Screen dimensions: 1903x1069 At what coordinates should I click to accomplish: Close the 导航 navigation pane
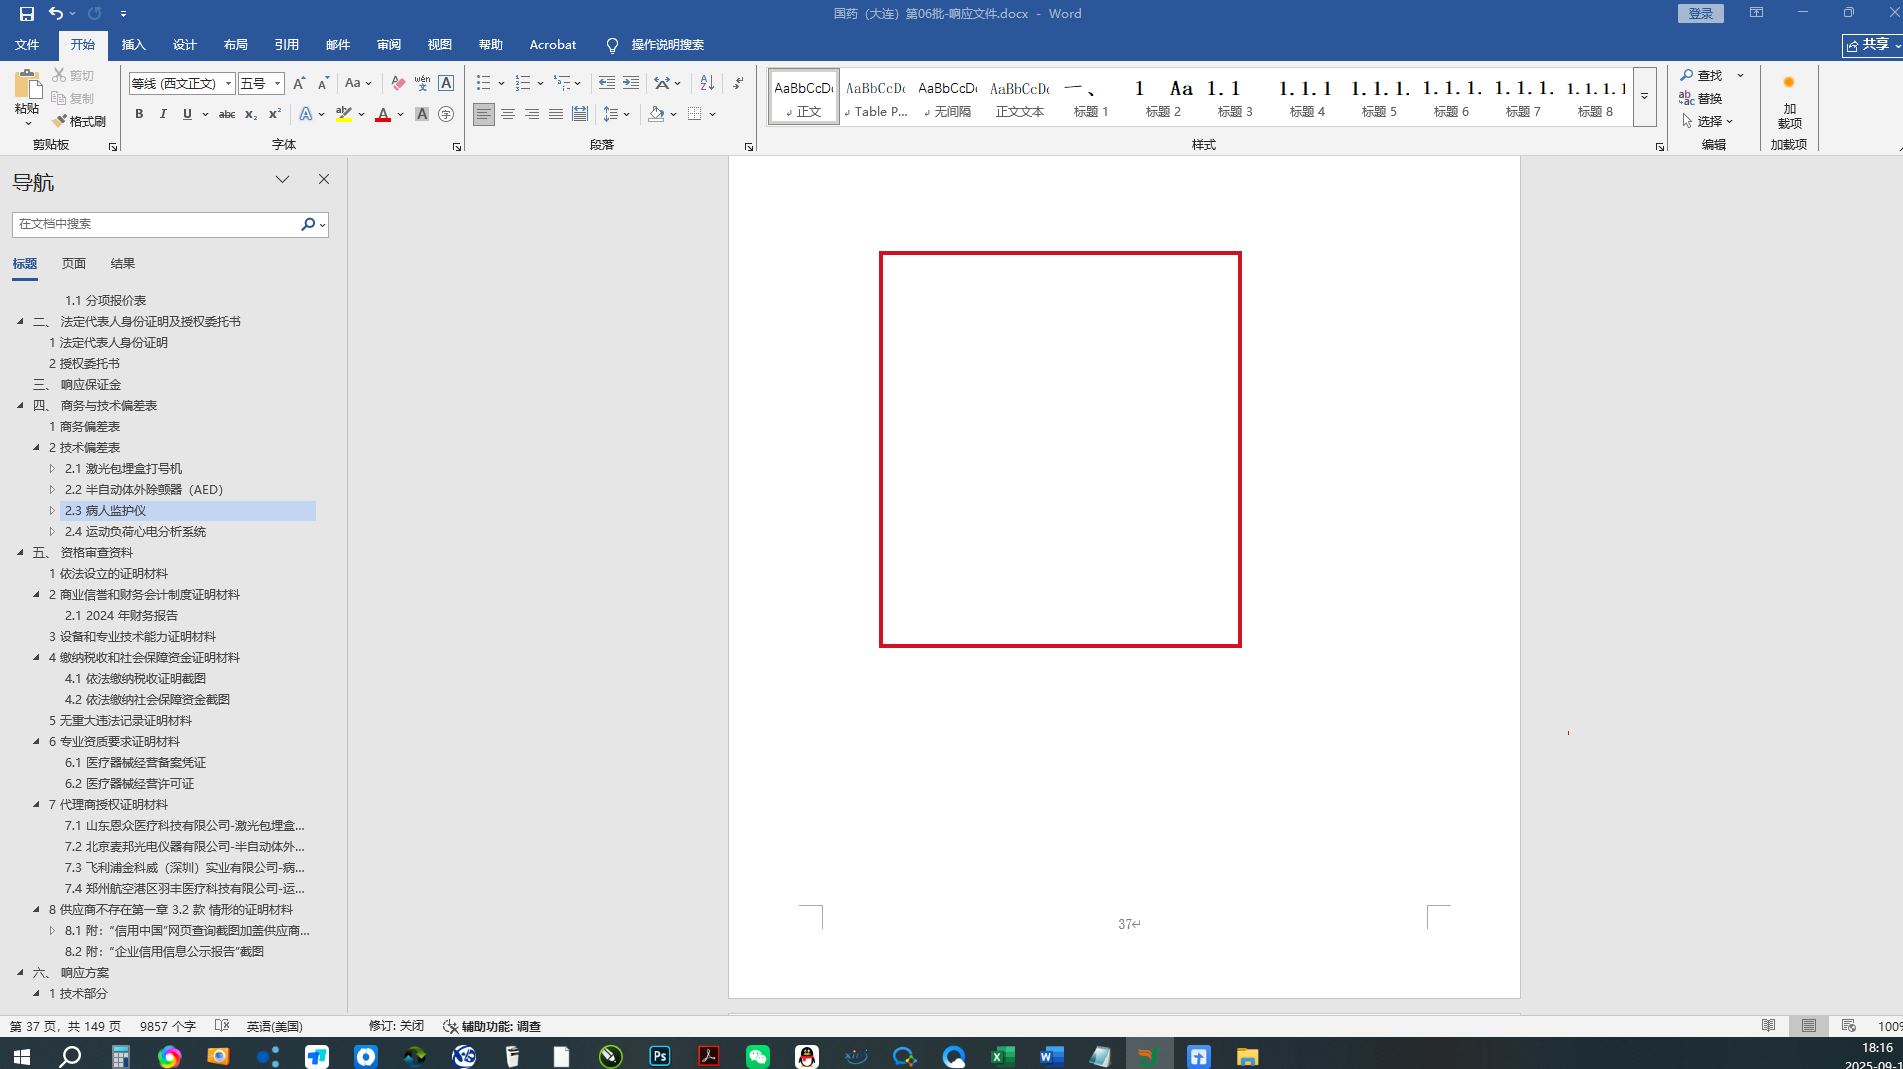[324, 179]
